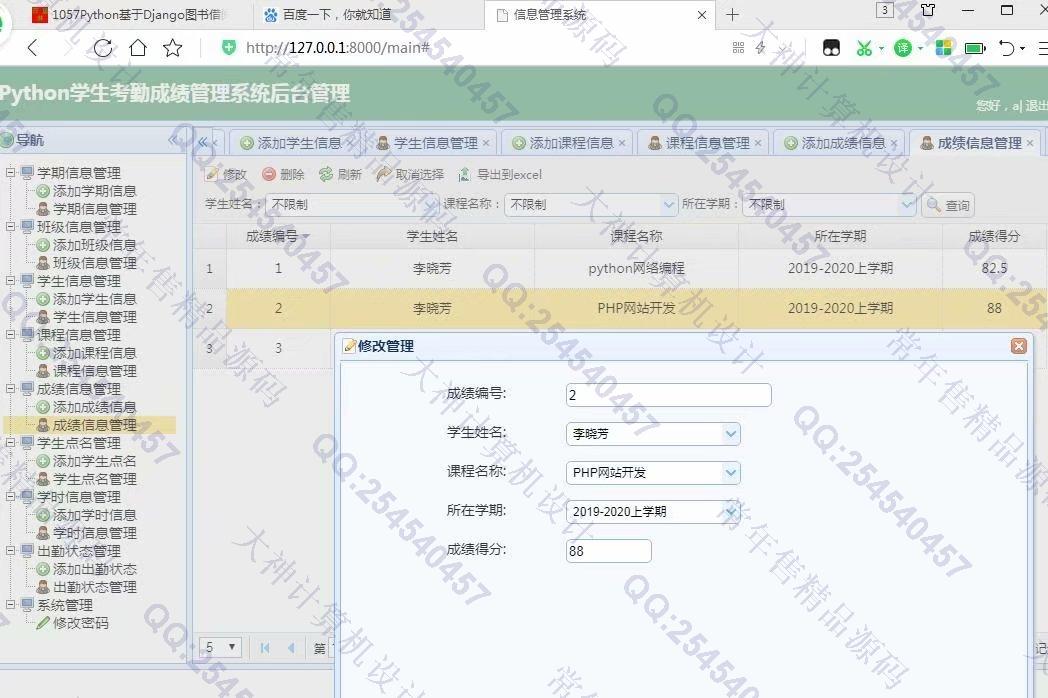Collapse the 学生信息管理 tree node
This screenshot has width=1048, height=698.
pyautogui.click(x=11, y=281)
